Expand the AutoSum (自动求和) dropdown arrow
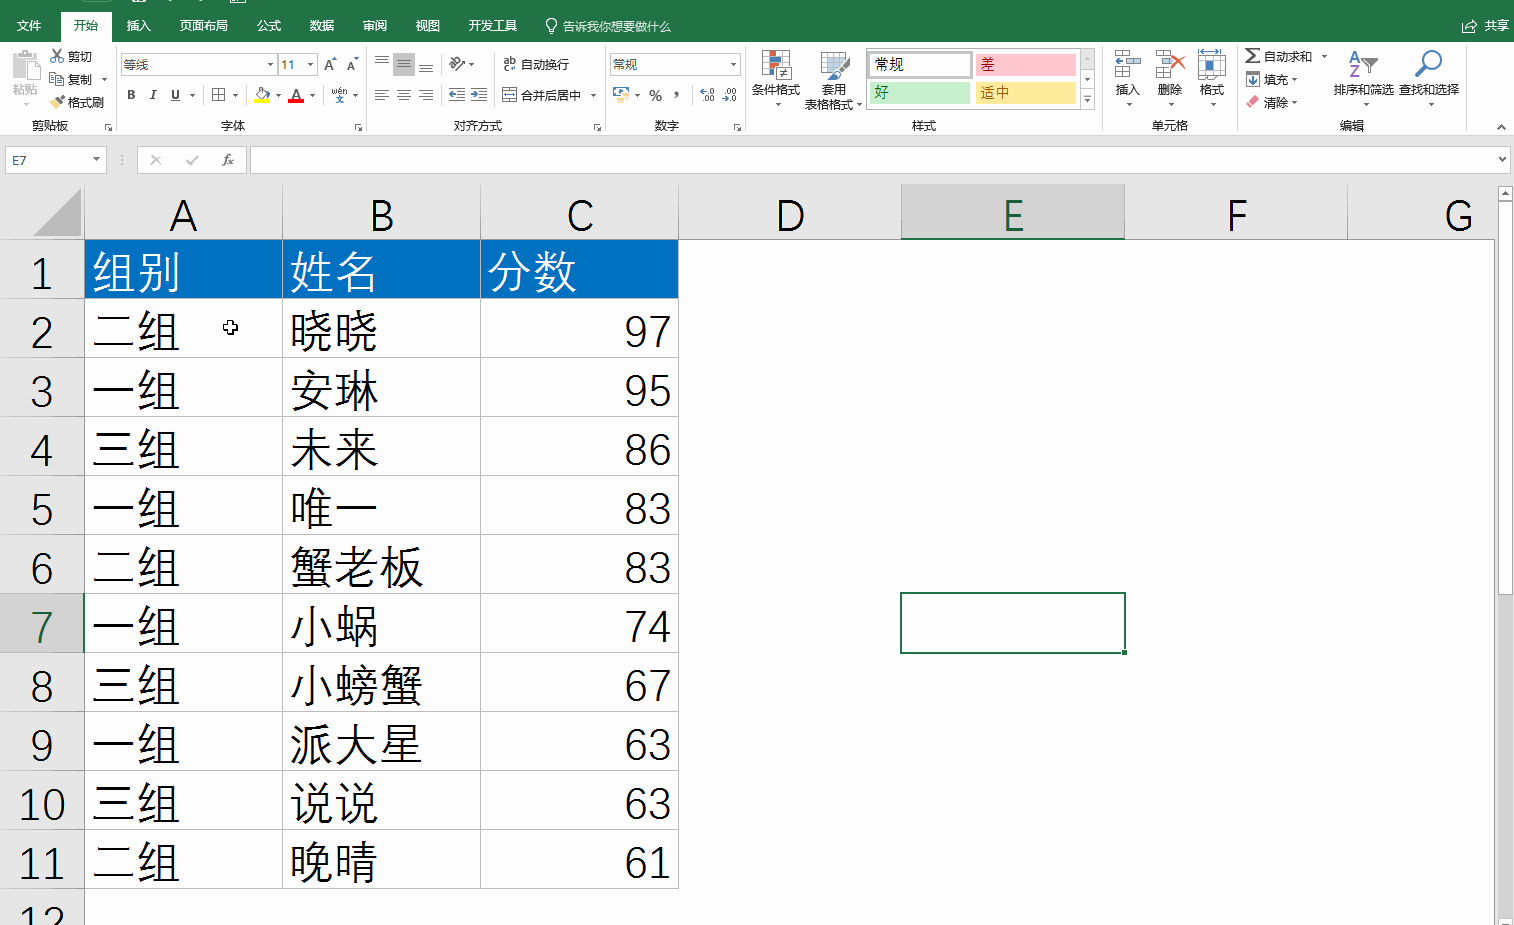The height and width of the screenshot is (925, 1514). tap(1324, 56)
